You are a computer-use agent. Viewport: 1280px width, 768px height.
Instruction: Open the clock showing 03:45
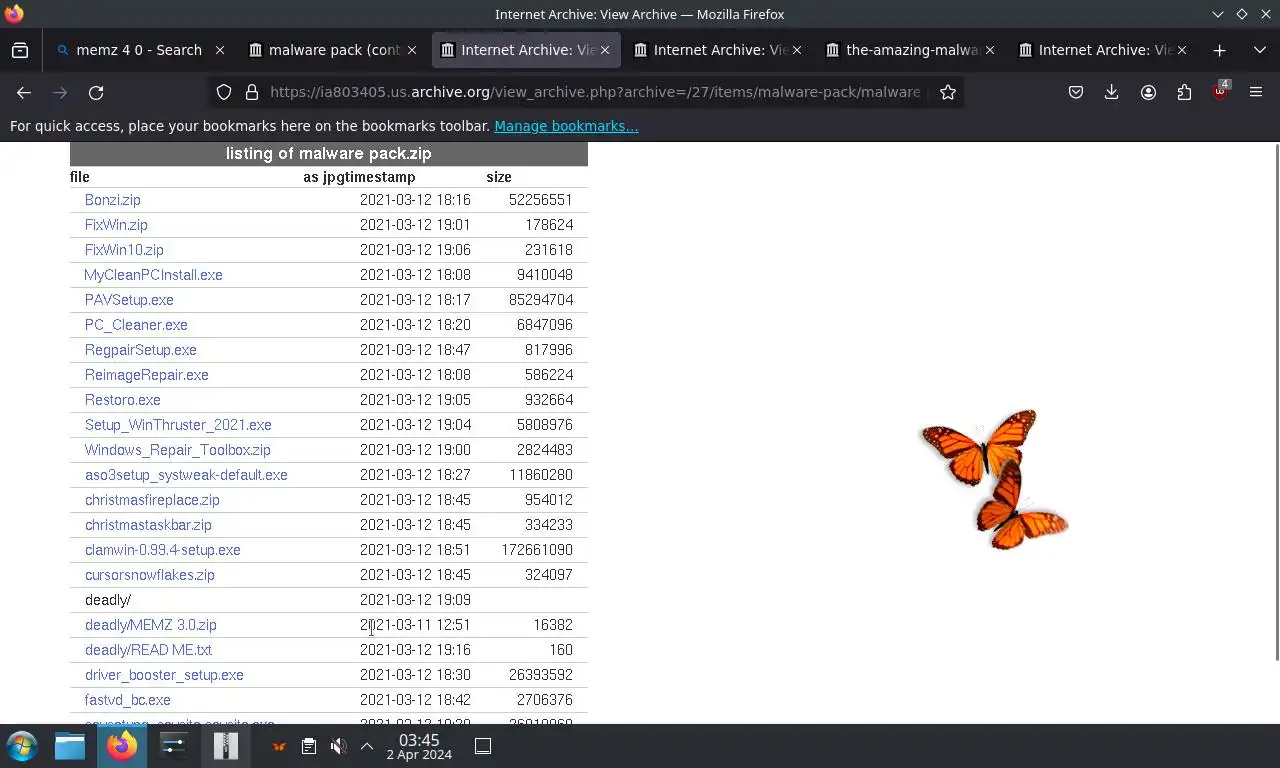click(419, 746)
